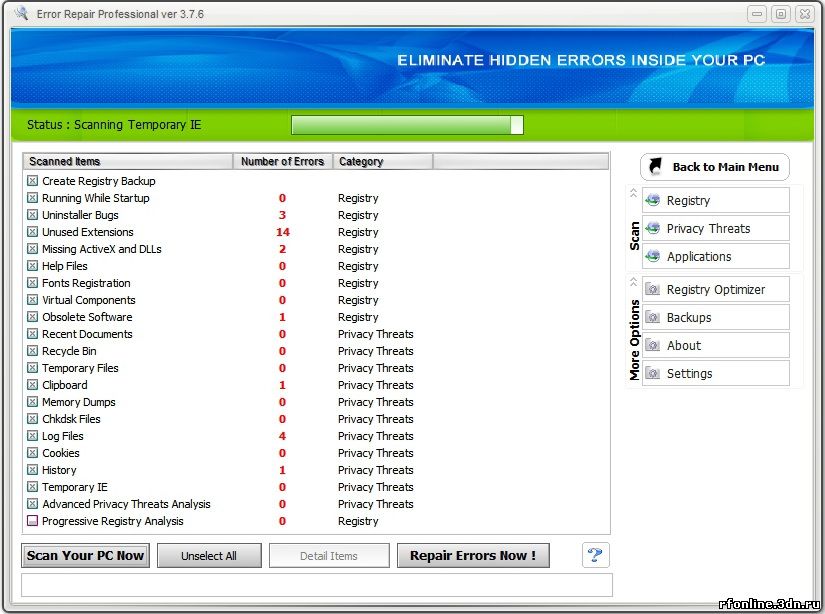Screen dimensions: 825x614
Task: Click the arrow icon on Back to Main Menu
Action: [656, 167]
